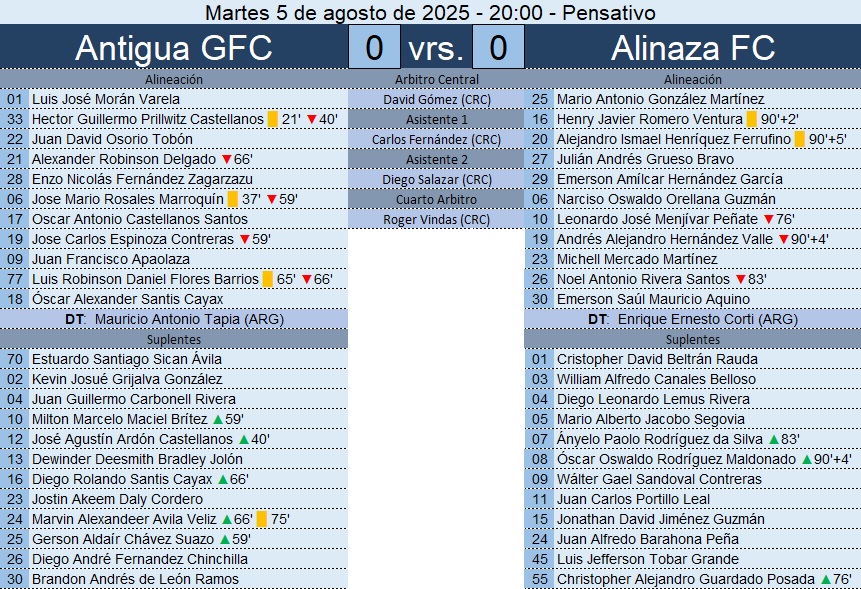Click the green arrow beside Christopher Alejandro Guardado Posada
The image size is (861, 589).
coord(825,579)
